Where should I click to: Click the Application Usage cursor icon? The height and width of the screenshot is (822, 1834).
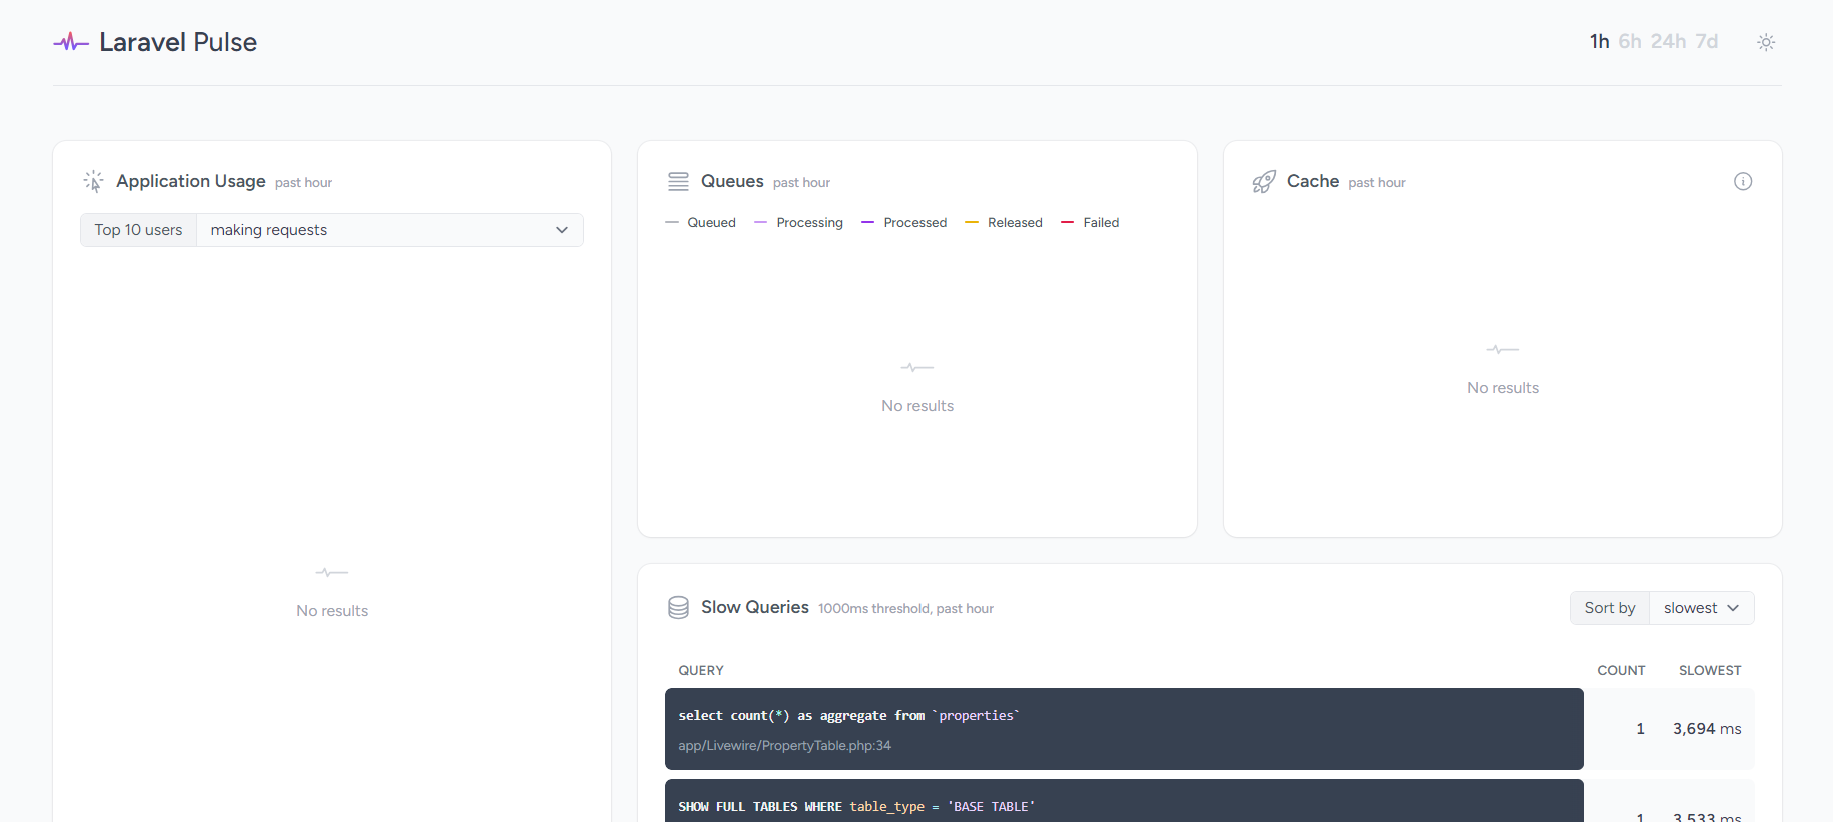coord(93,181)
